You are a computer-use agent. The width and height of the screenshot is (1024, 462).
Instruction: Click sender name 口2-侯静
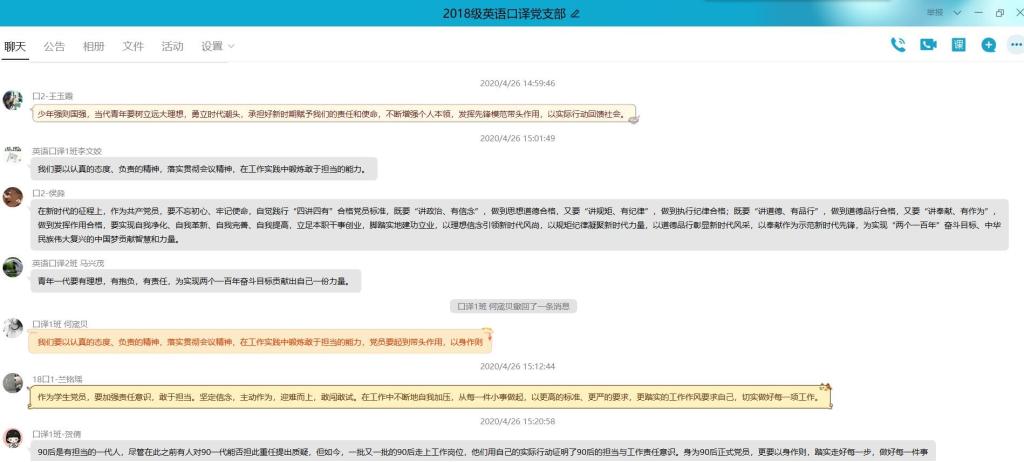click(49, 192)
